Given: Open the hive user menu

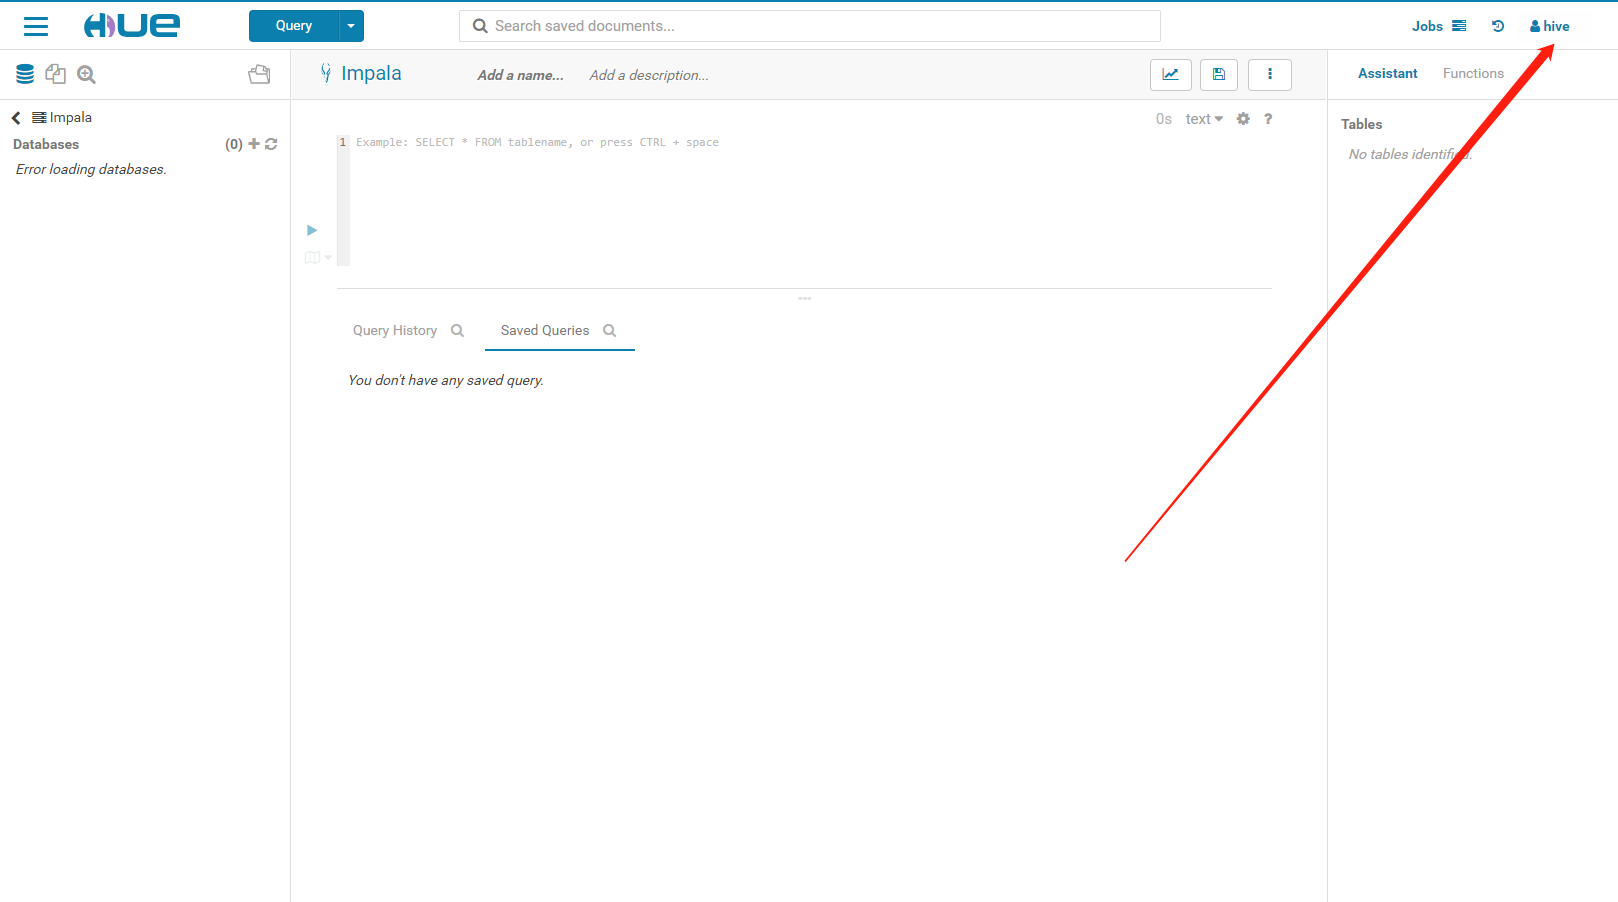Looking at the screenshot, I should 1549,26.
